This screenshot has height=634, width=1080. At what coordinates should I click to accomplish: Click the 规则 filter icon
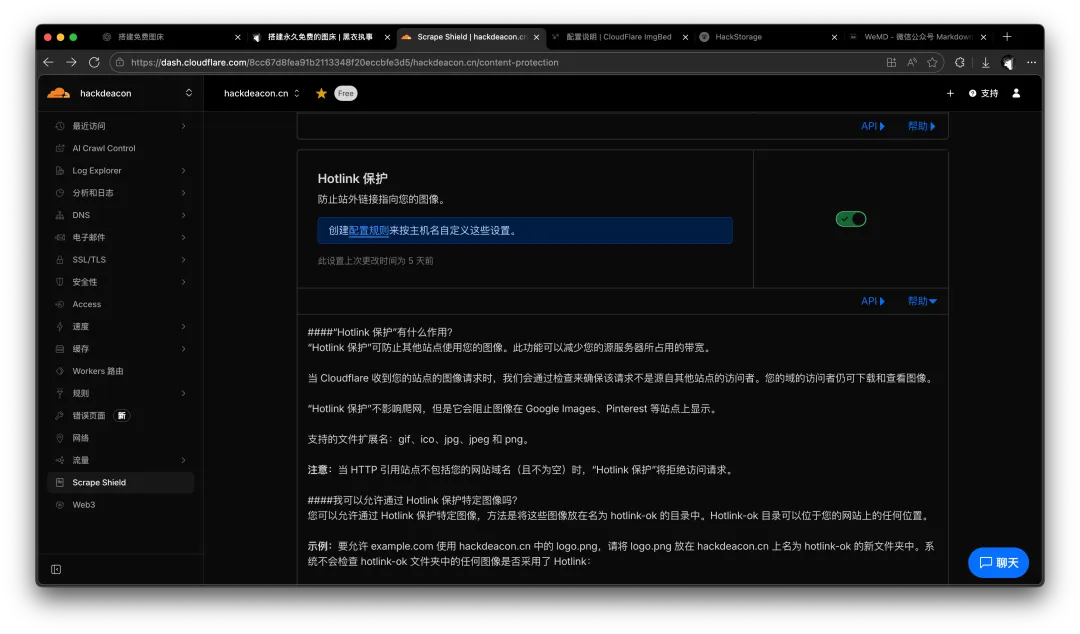pos(60,393)
